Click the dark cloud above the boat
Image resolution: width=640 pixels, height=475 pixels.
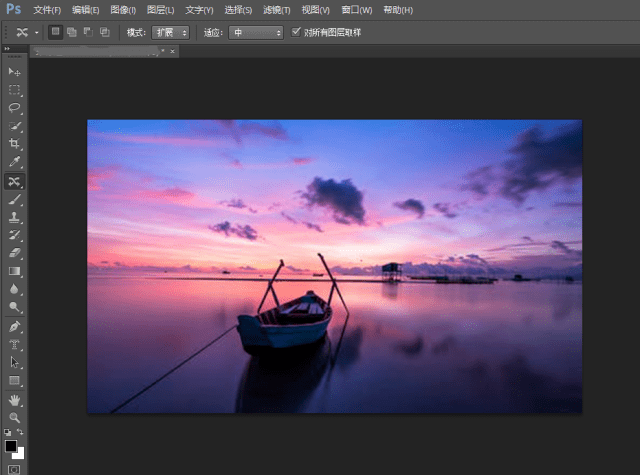[x=336, y=200]
